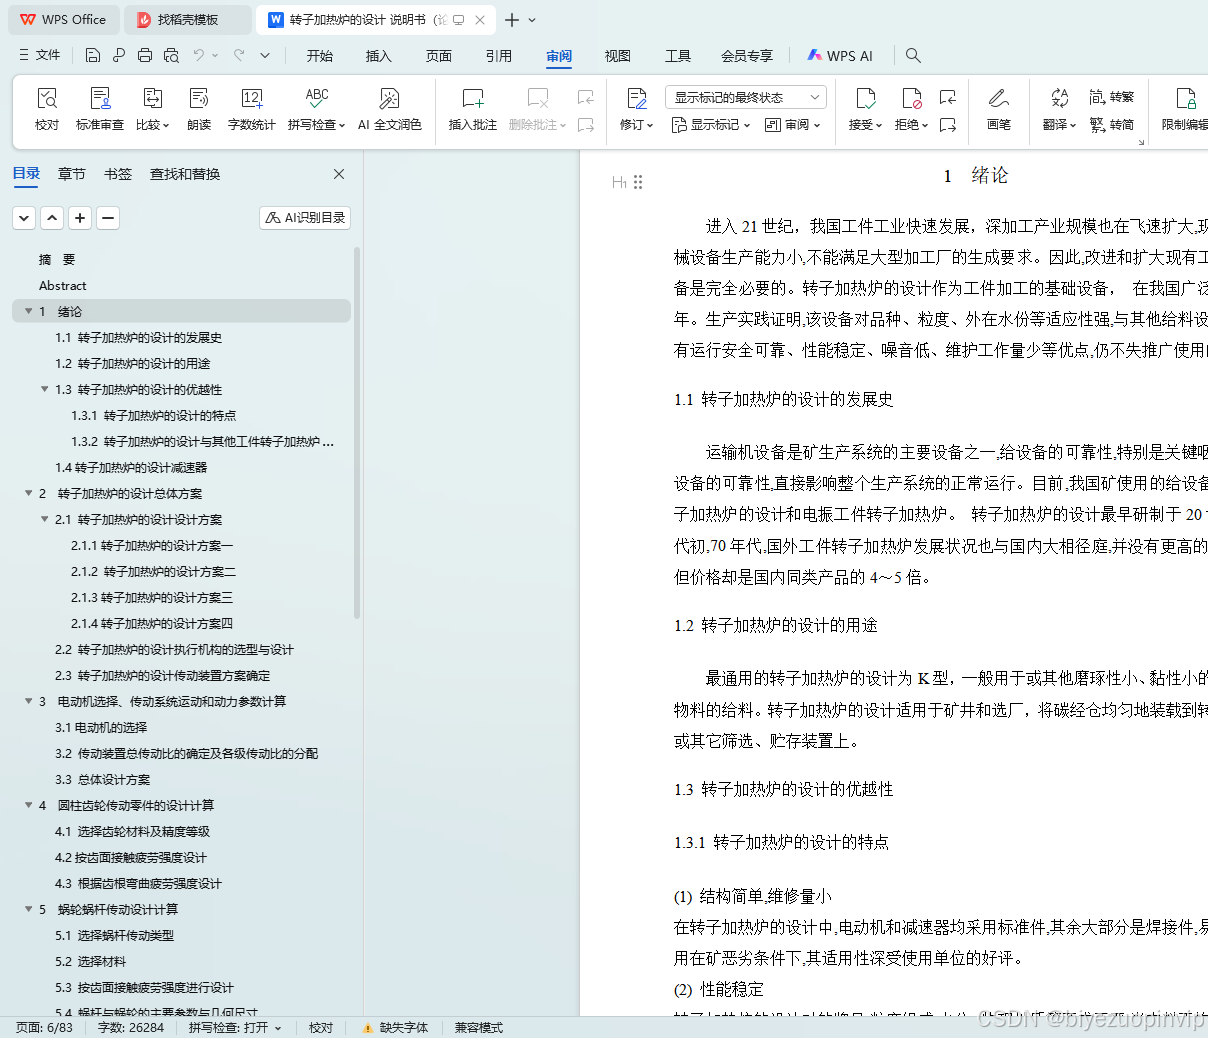Collapse the 4 圆柱齿轮传动零件的设计计算 node
The width and height of the screenshot is (1208, 1038).
point(28,805)
